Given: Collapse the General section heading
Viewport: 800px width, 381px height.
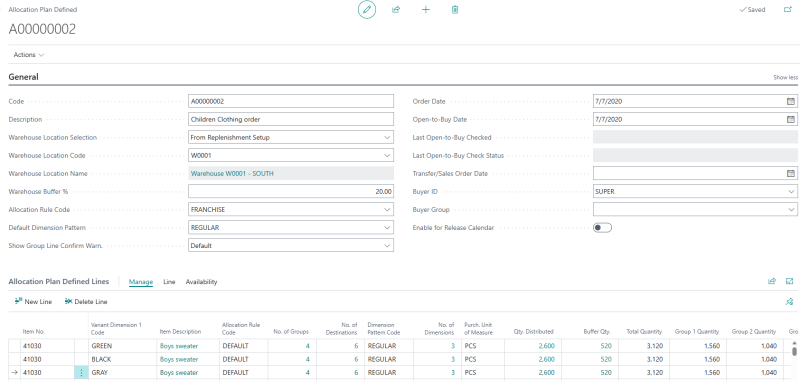Looking at the screenshot, I should tap(23, 77).
